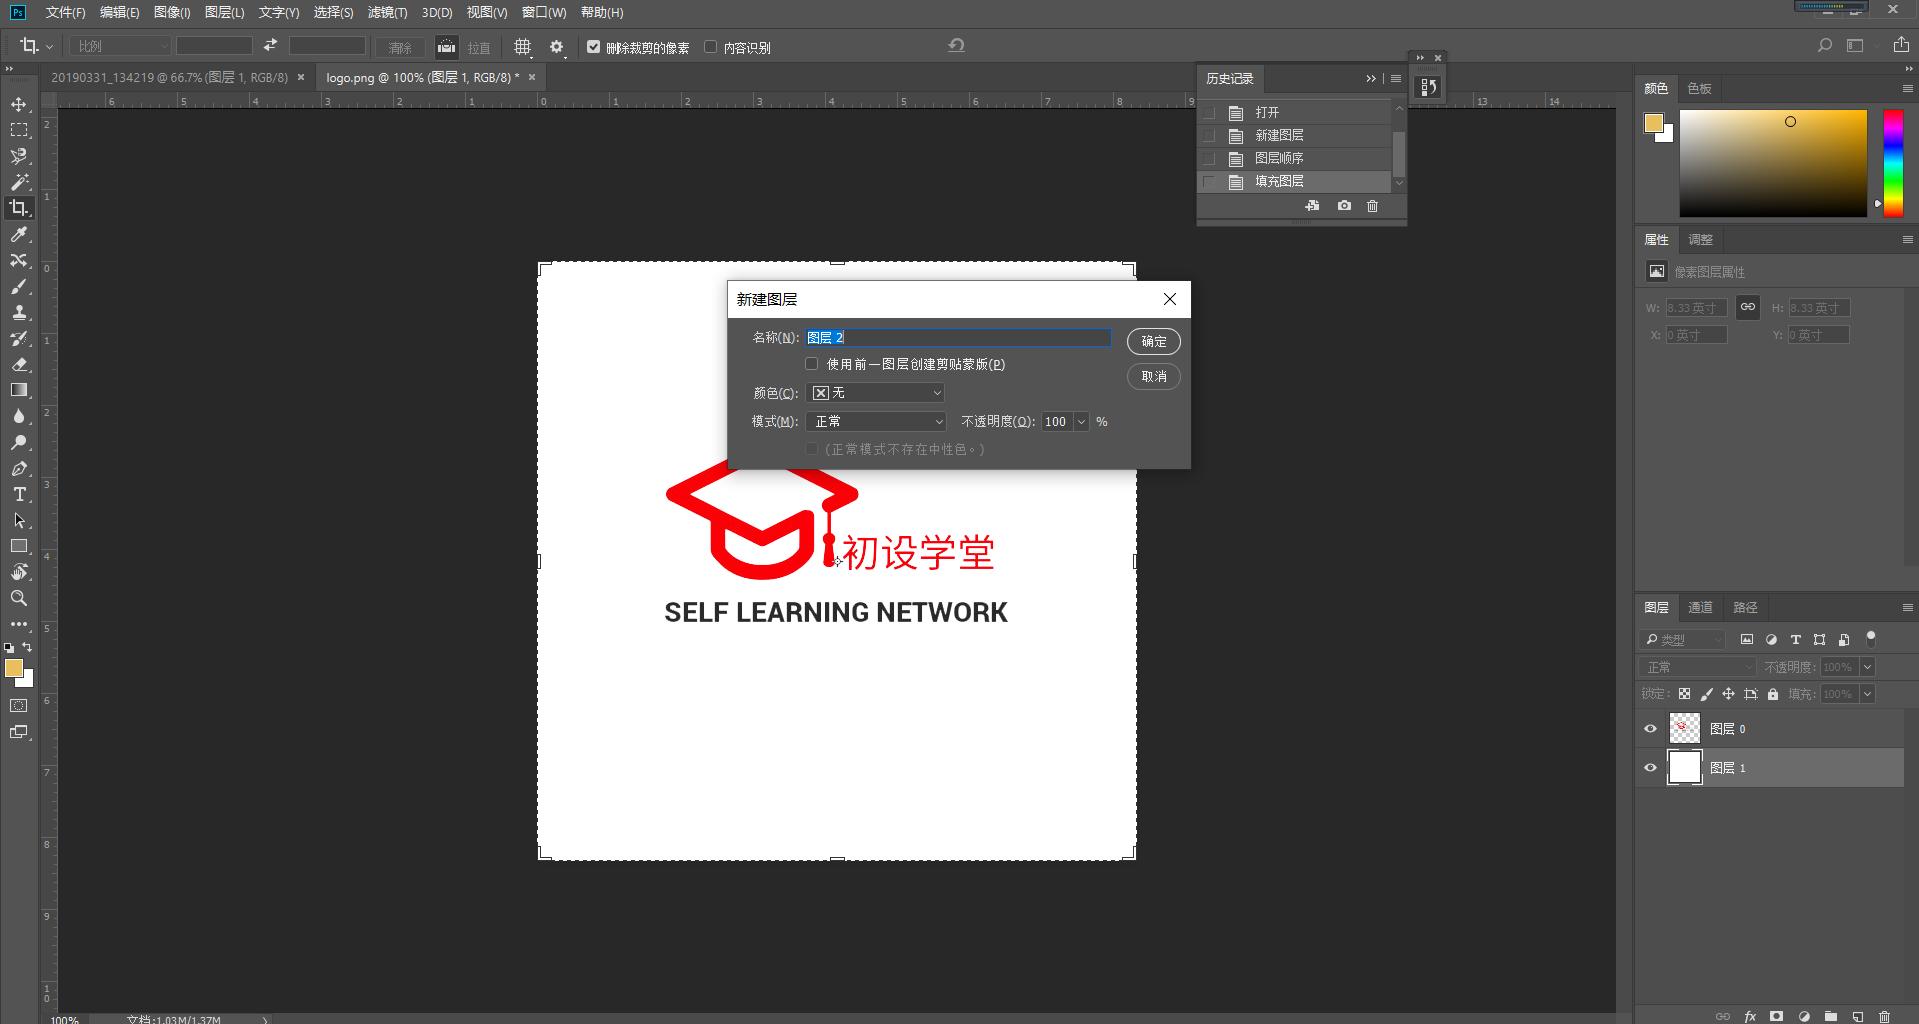Open the 模式 dropdown showing 正常
Screen dimensions: 1919x1024
[875, 421]
